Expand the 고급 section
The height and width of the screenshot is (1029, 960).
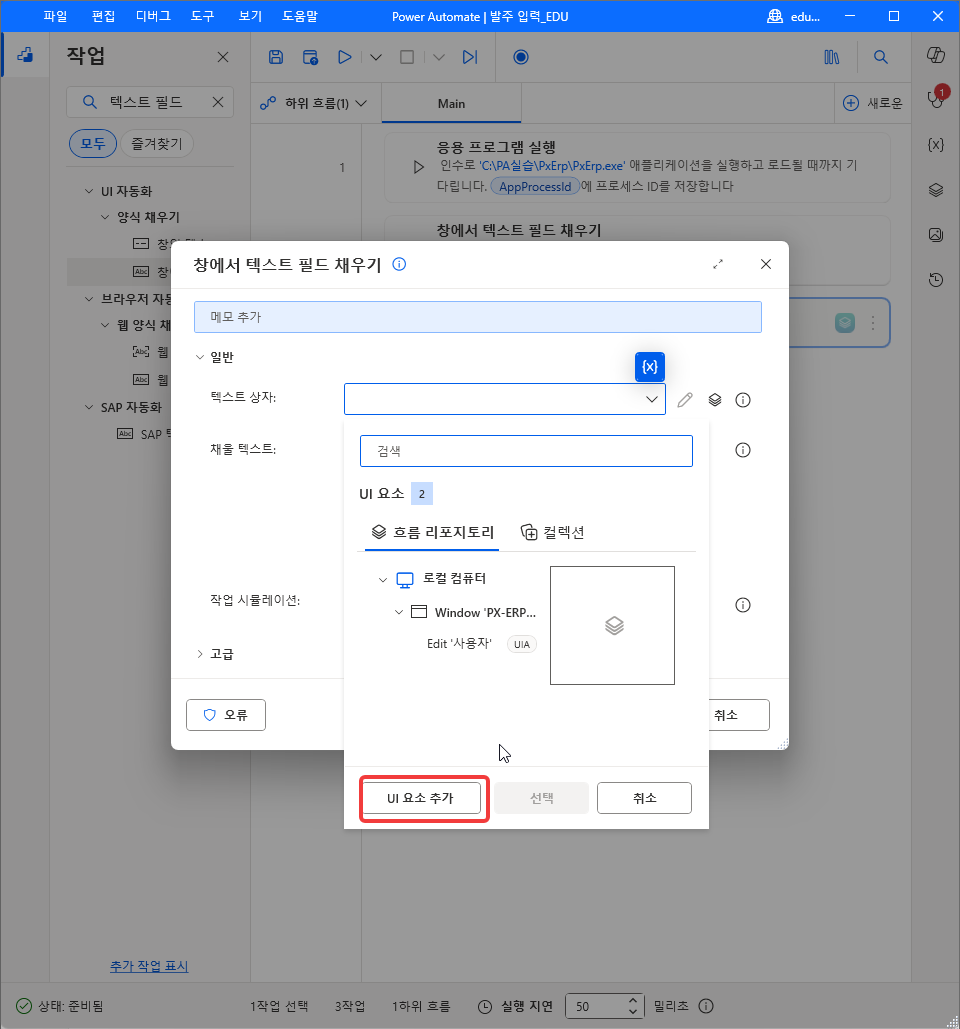200,654
